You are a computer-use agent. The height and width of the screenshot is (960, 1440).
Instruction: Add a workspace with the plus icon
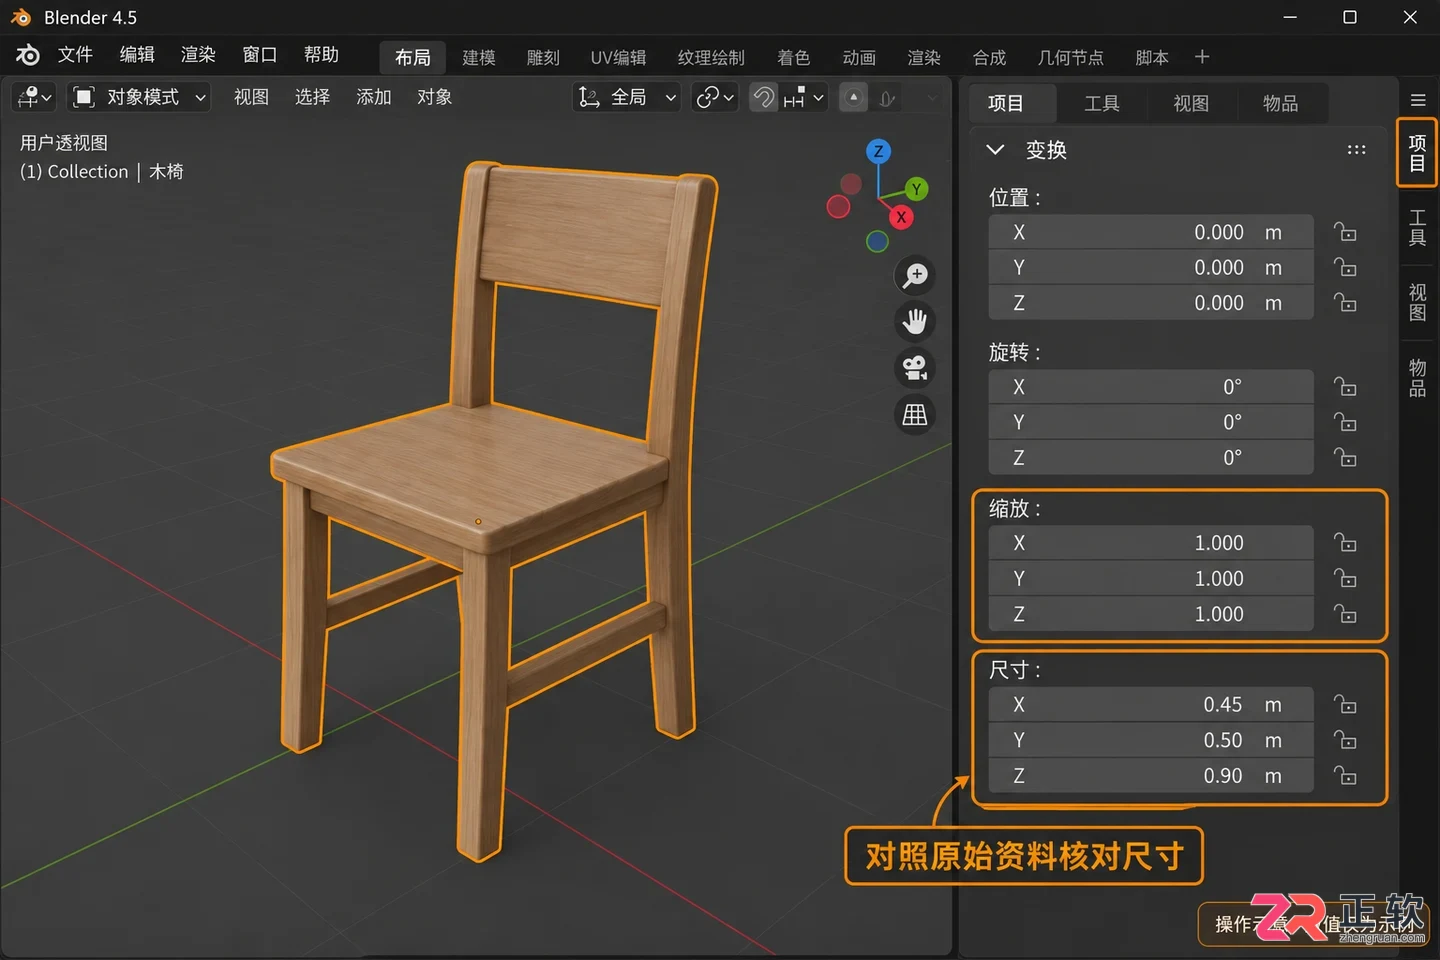coord(1202,57)
